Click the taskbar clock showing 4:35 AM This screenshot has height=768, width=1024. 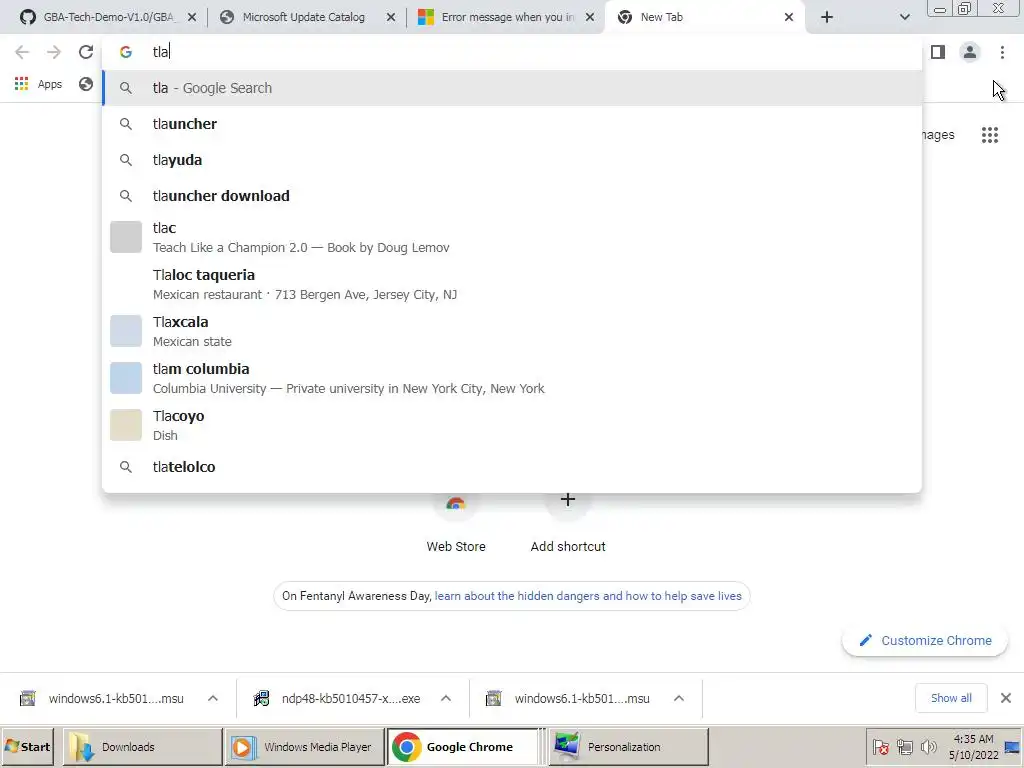[x=973, y=746]
